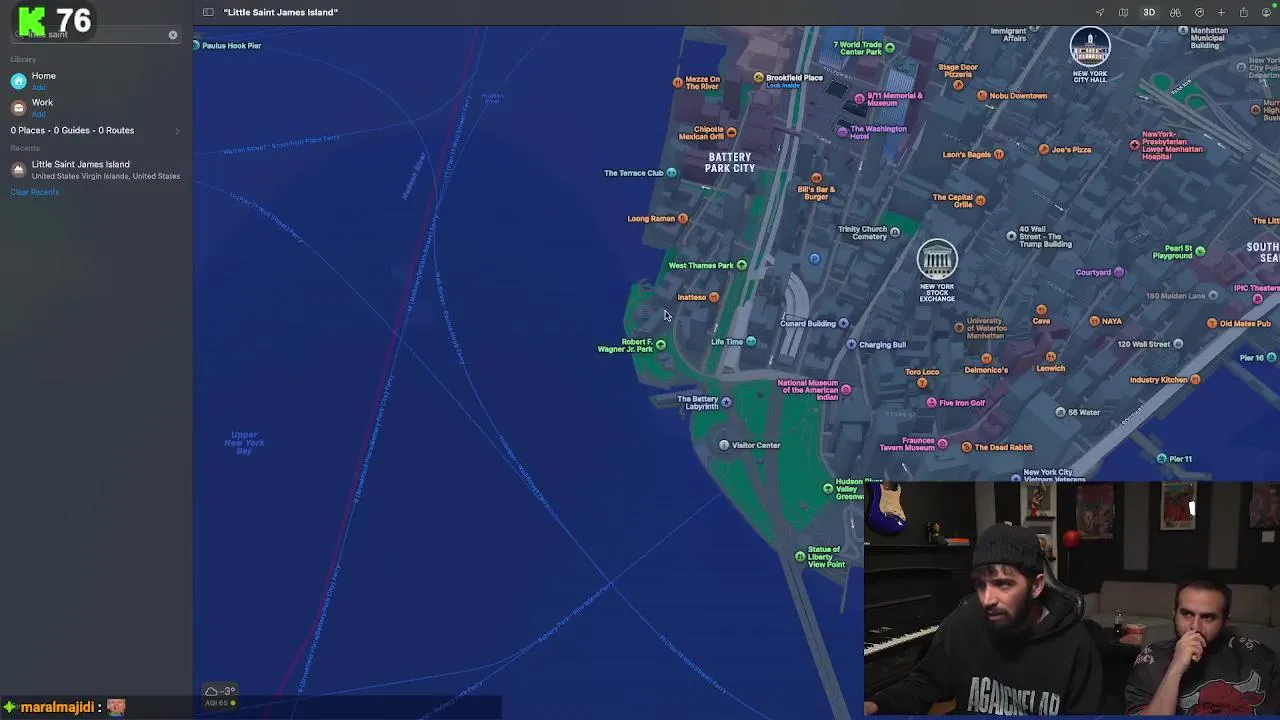
Task: Select the Nobu Downtown pin
Action: [981, 96]
